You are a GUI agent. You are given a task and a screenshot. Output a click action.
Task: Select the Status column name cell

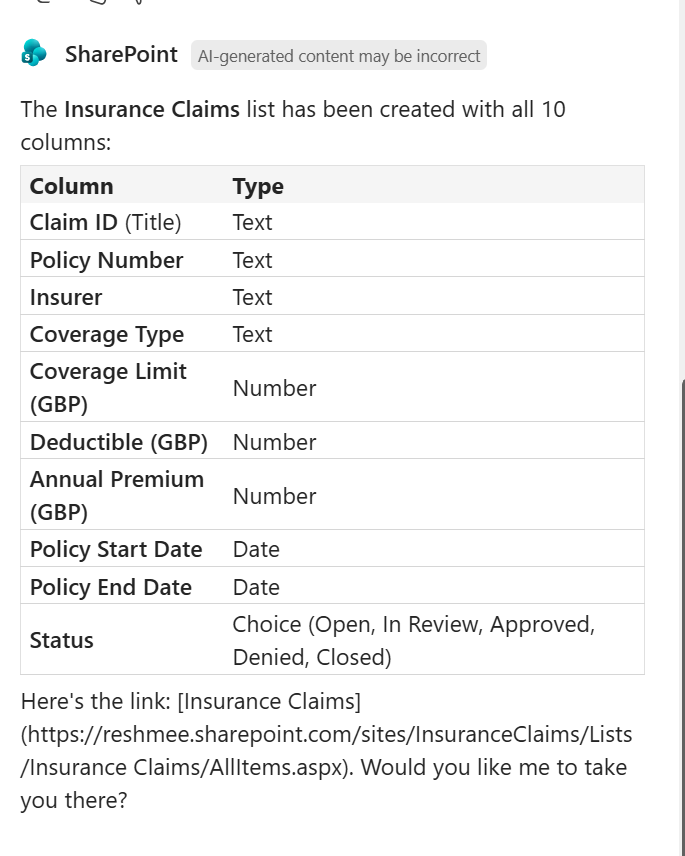[x=62, y=640]
